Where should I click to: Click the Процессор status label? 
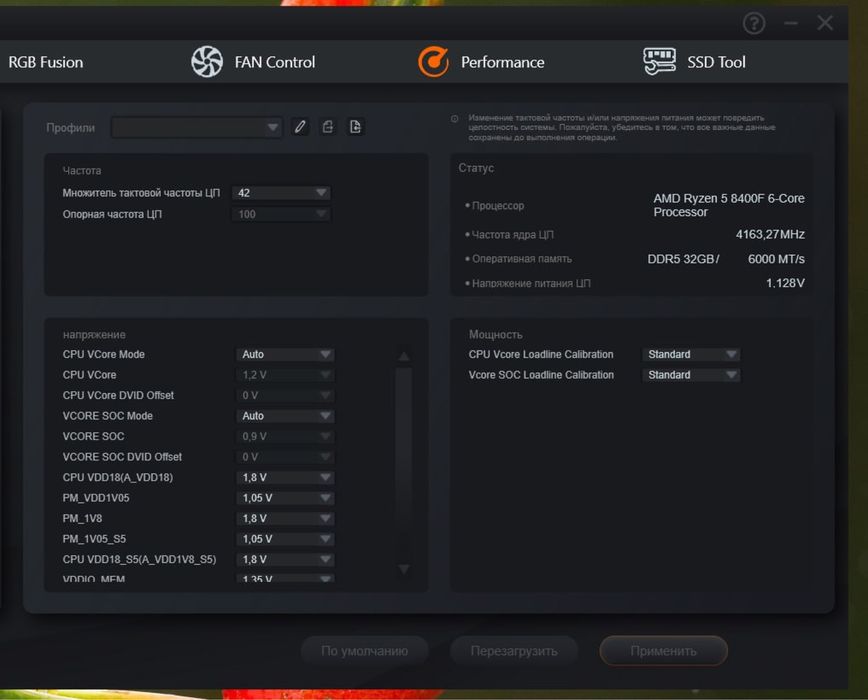[498, 205]
